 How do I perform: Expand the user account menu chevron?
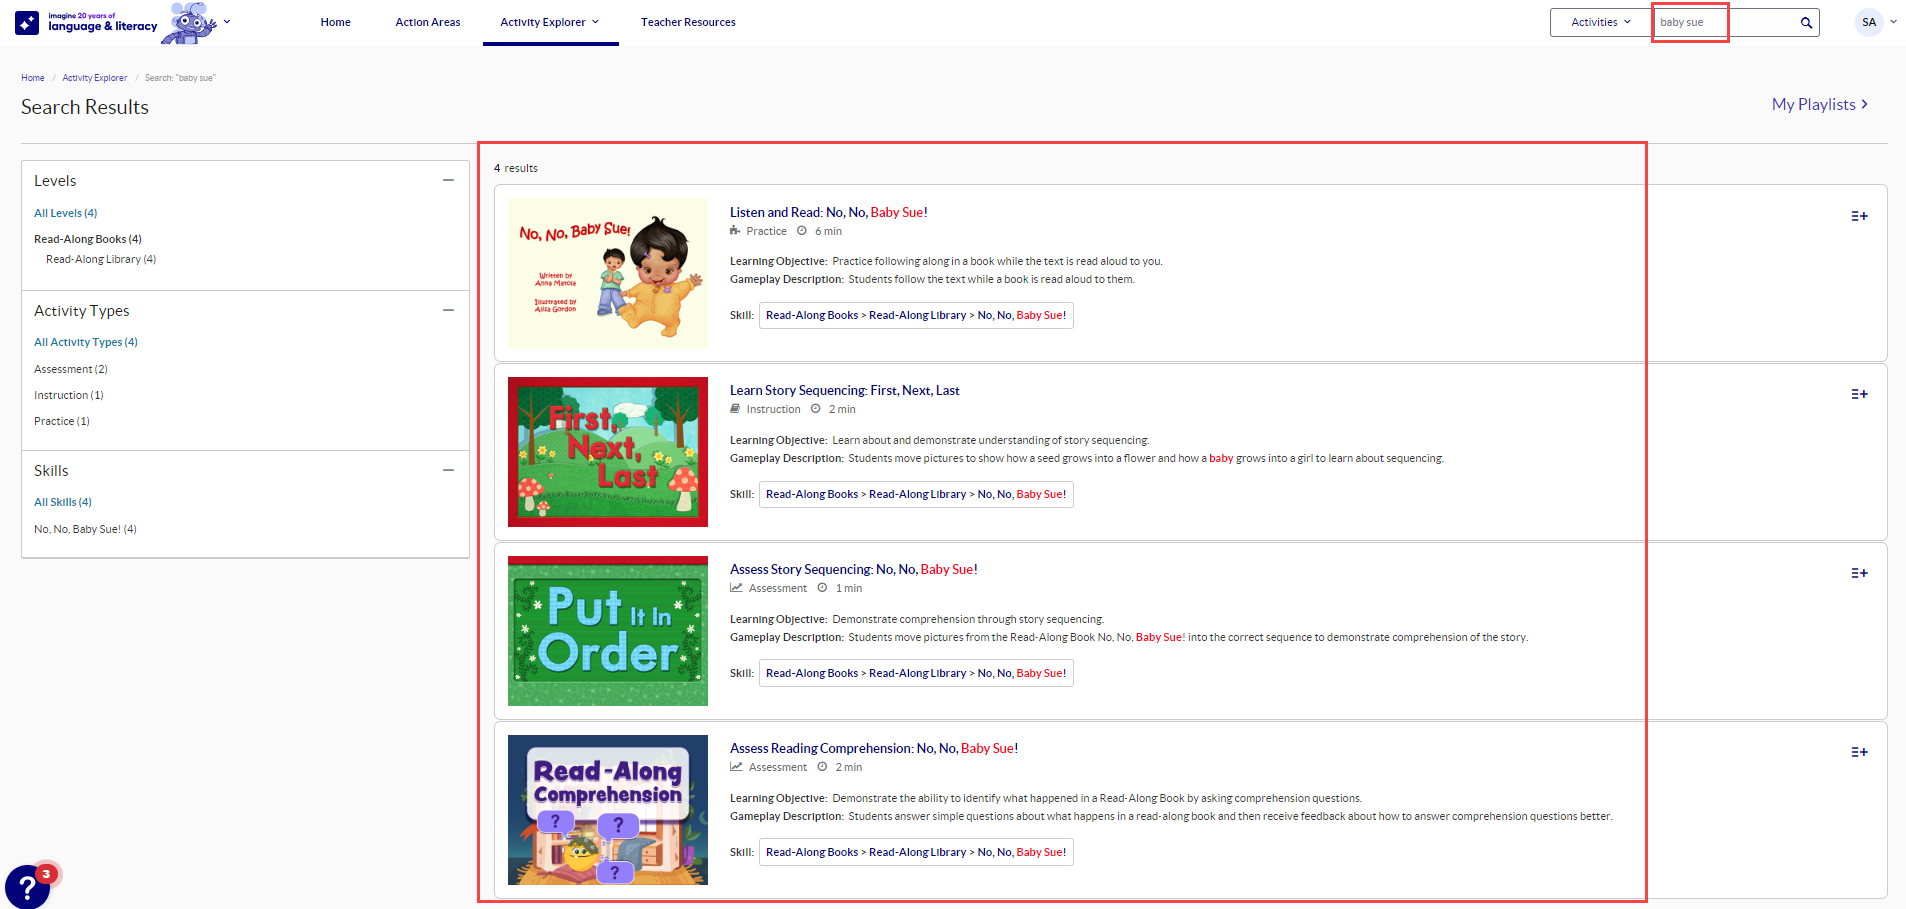click(x=1893, y=22)
